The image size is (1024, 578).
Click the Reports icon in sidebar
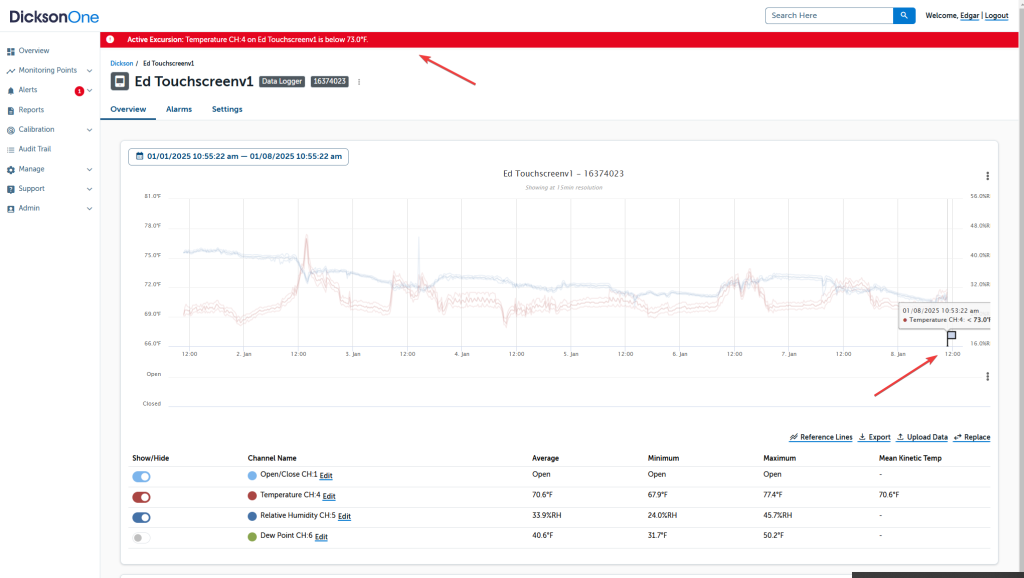pyautogui.click(x=11, y=110)
